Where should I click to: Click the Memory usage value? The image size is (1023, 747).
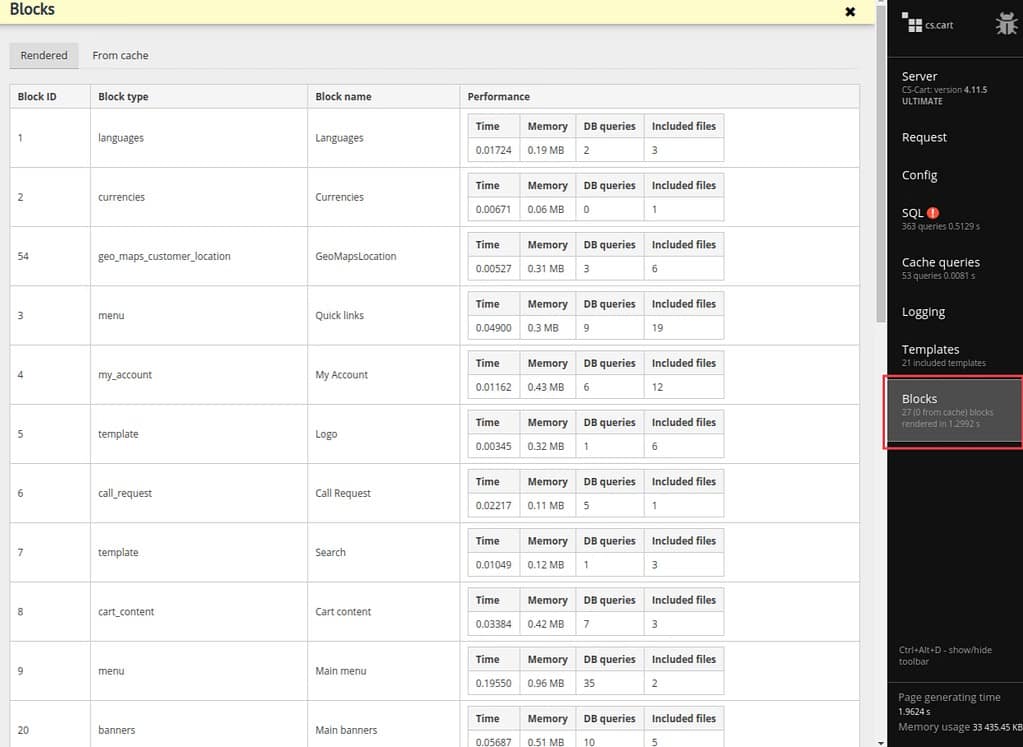(997, 727)
